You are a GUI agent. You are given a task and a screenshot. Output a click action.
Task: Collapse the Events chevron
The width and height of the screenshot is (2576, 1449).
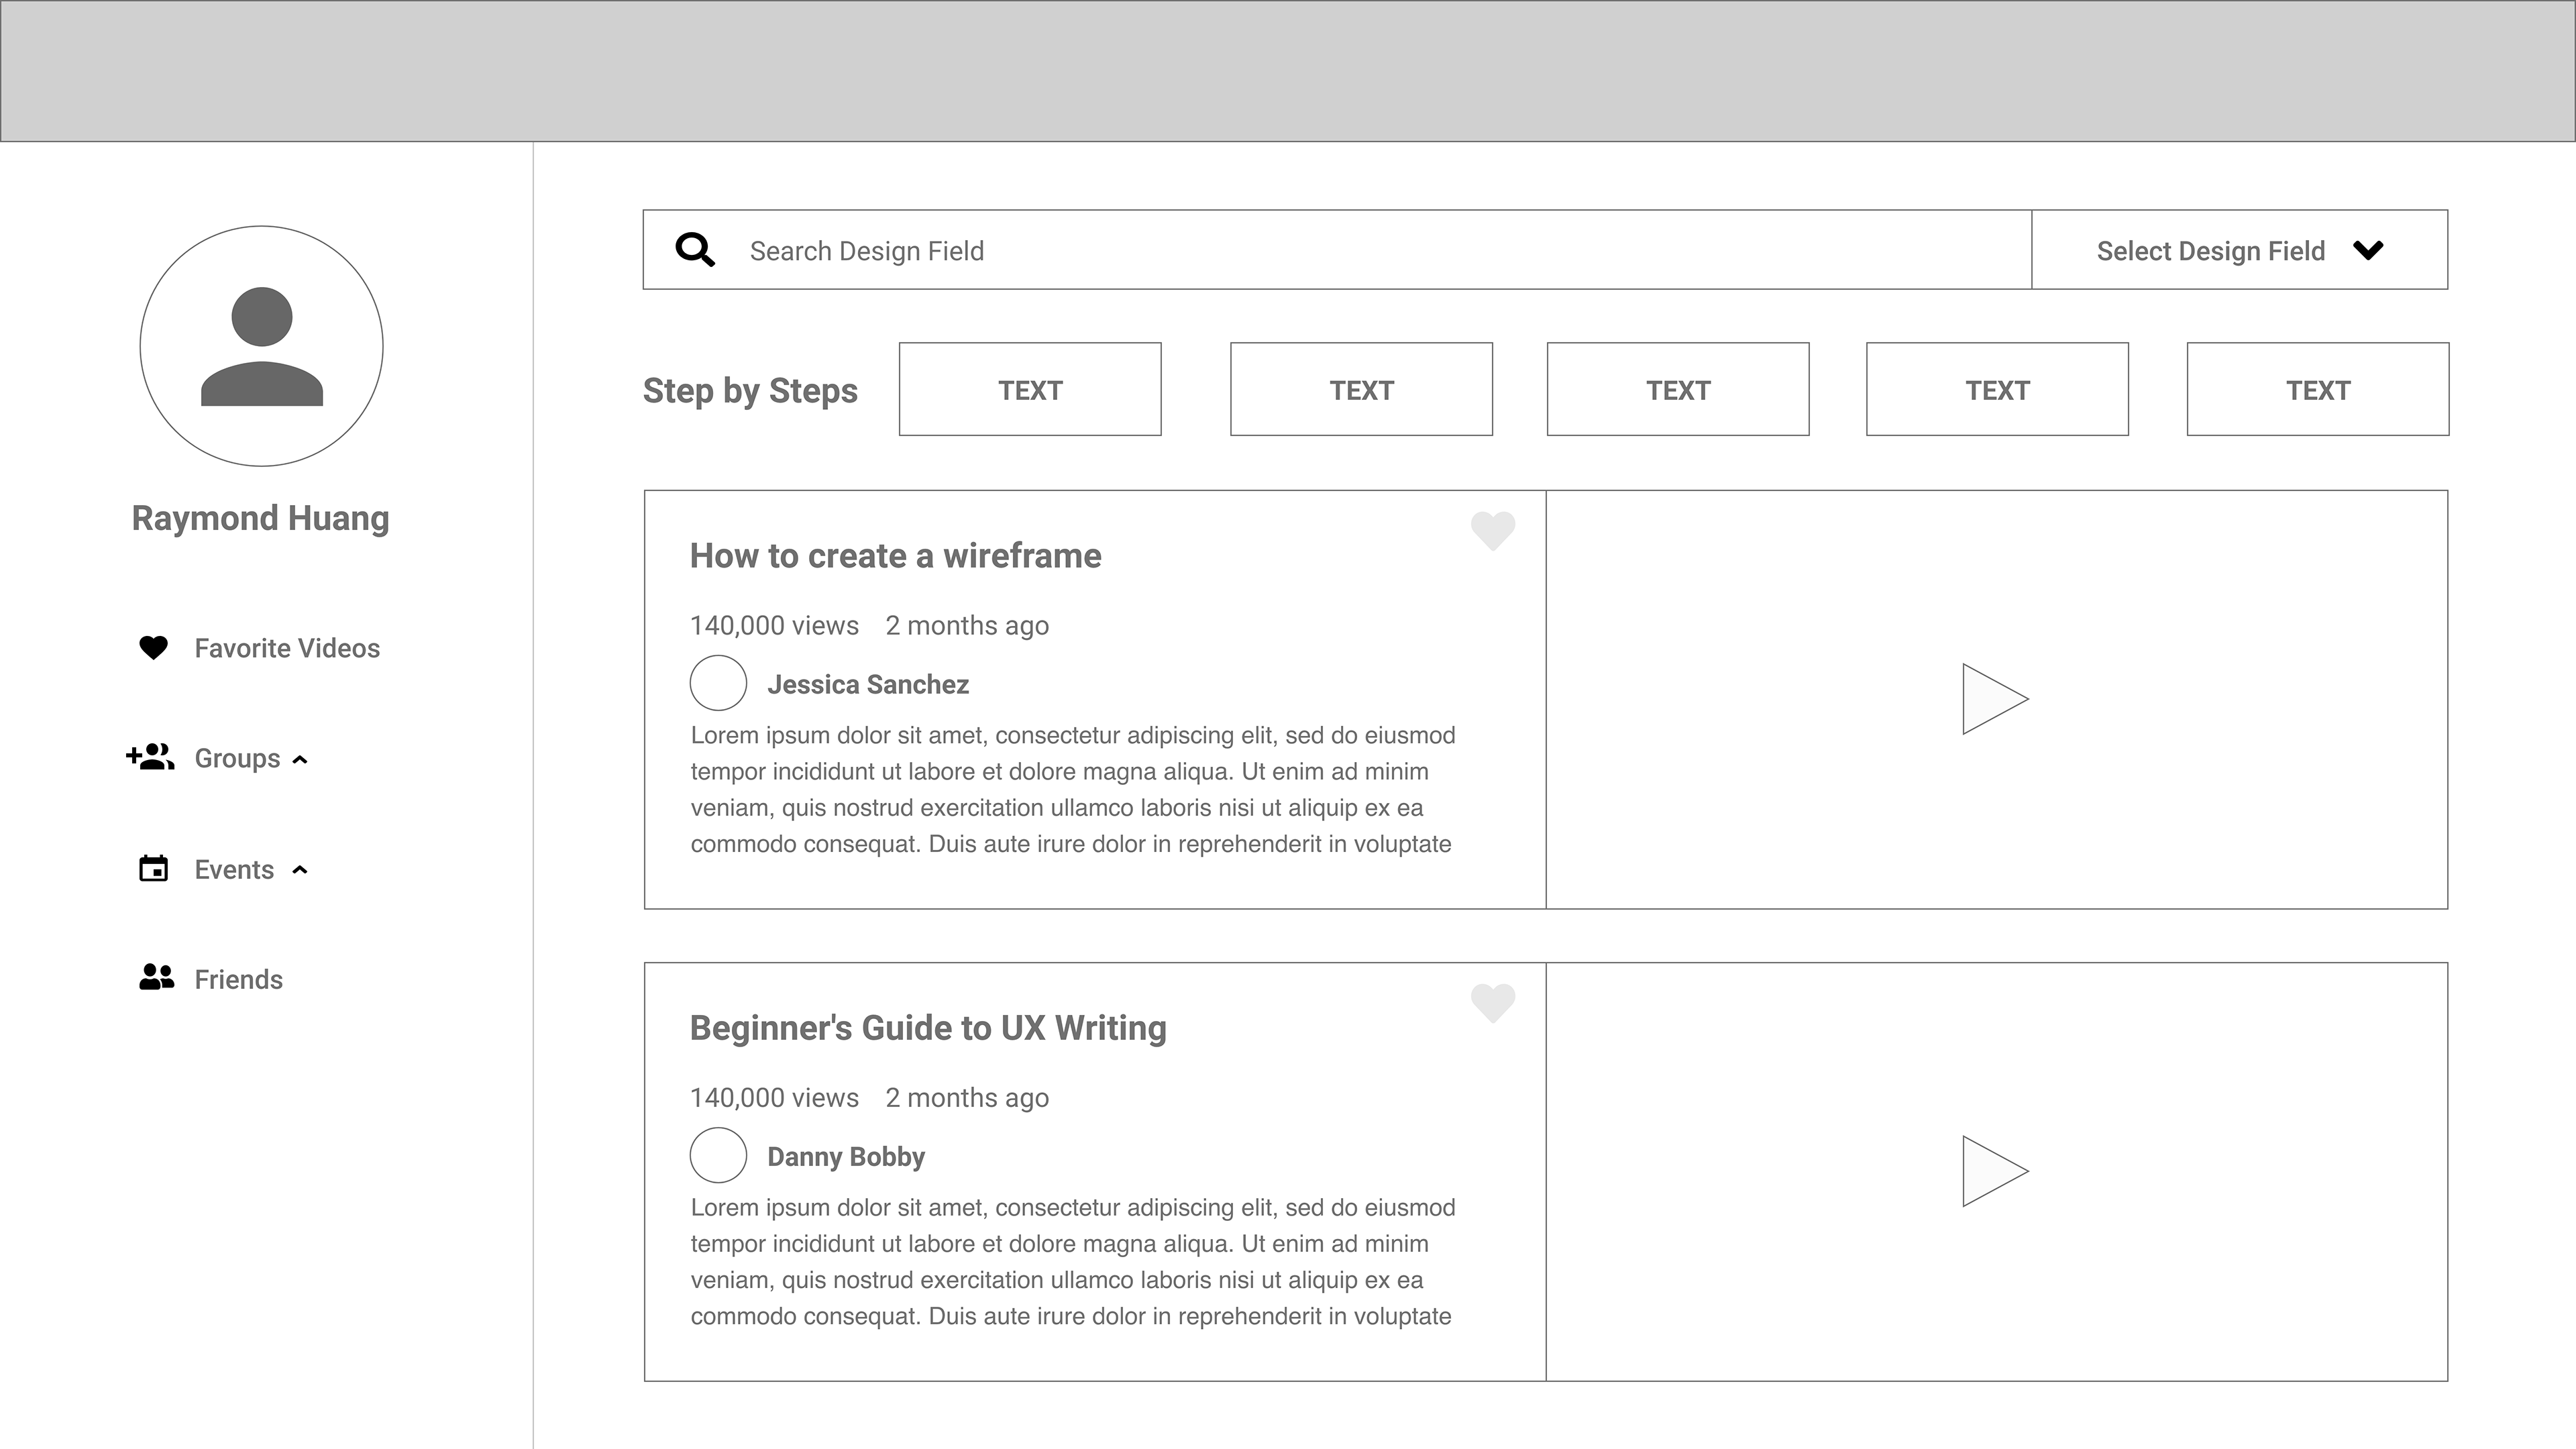tap(299, 870)
